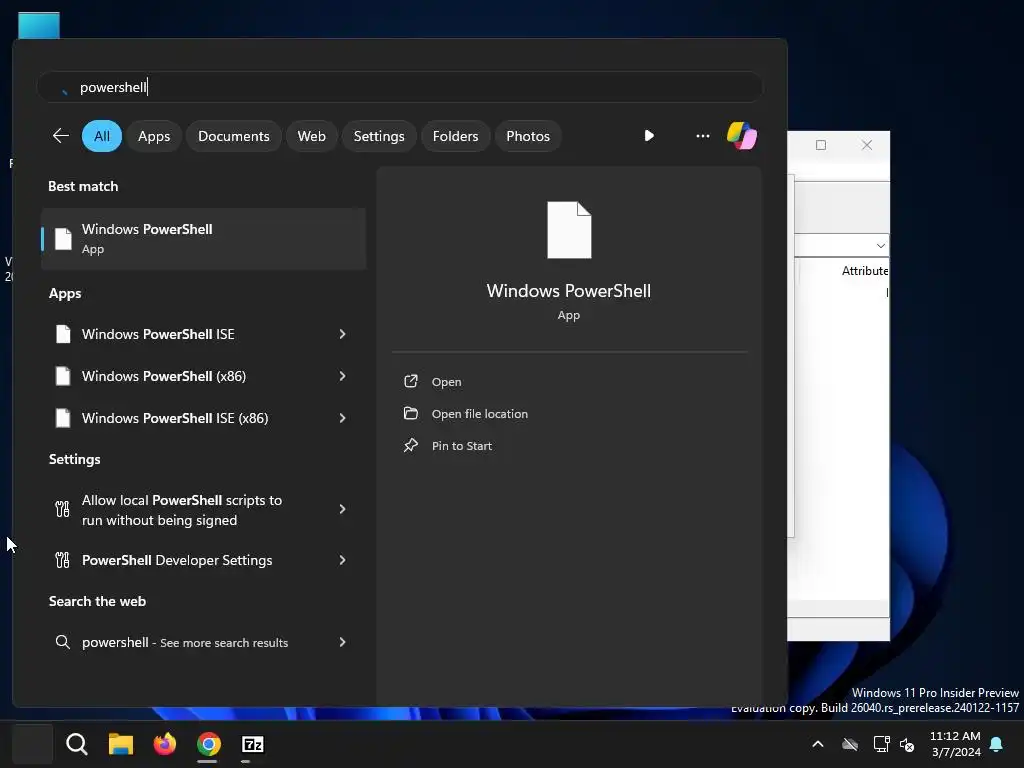Click the Windows PowerShell ISE file icon

pyautogui.click(x=63, y=334)
